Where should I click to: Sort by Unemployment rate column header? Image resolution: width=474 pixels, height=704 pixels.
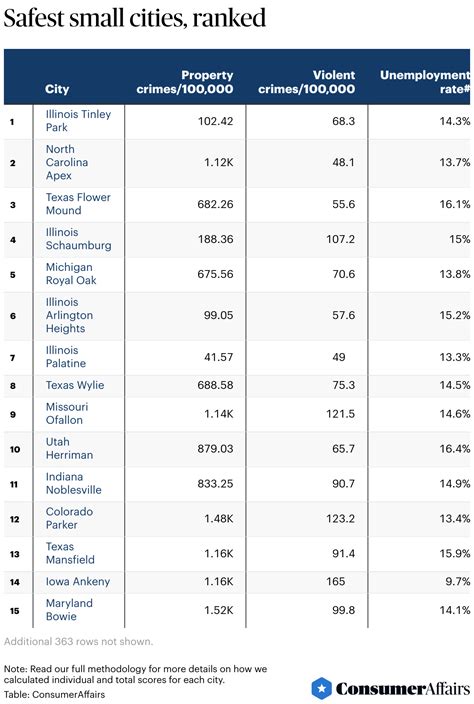(425, 82)
